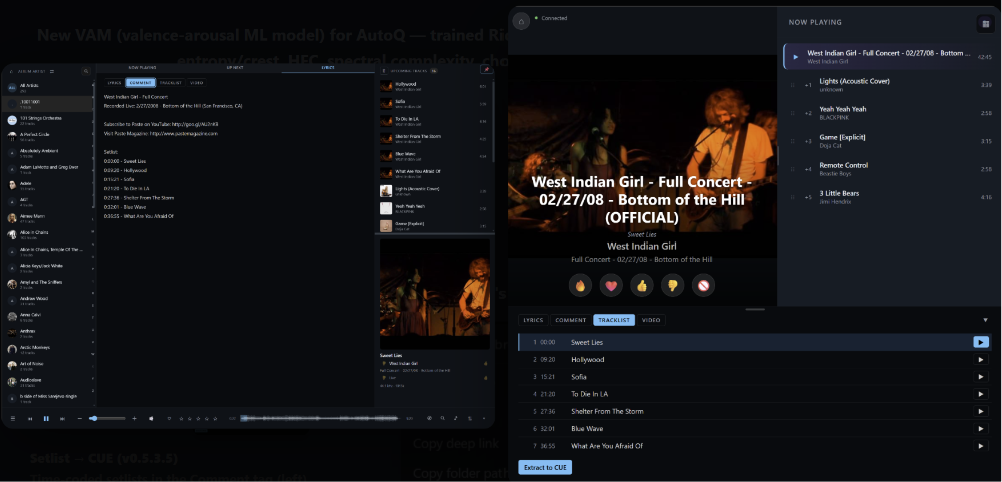Image resolution: width=1002 pixels, height=482 pixels.
Task: Open the Lyrics tab in right window
Action: (x=534, y=320)
